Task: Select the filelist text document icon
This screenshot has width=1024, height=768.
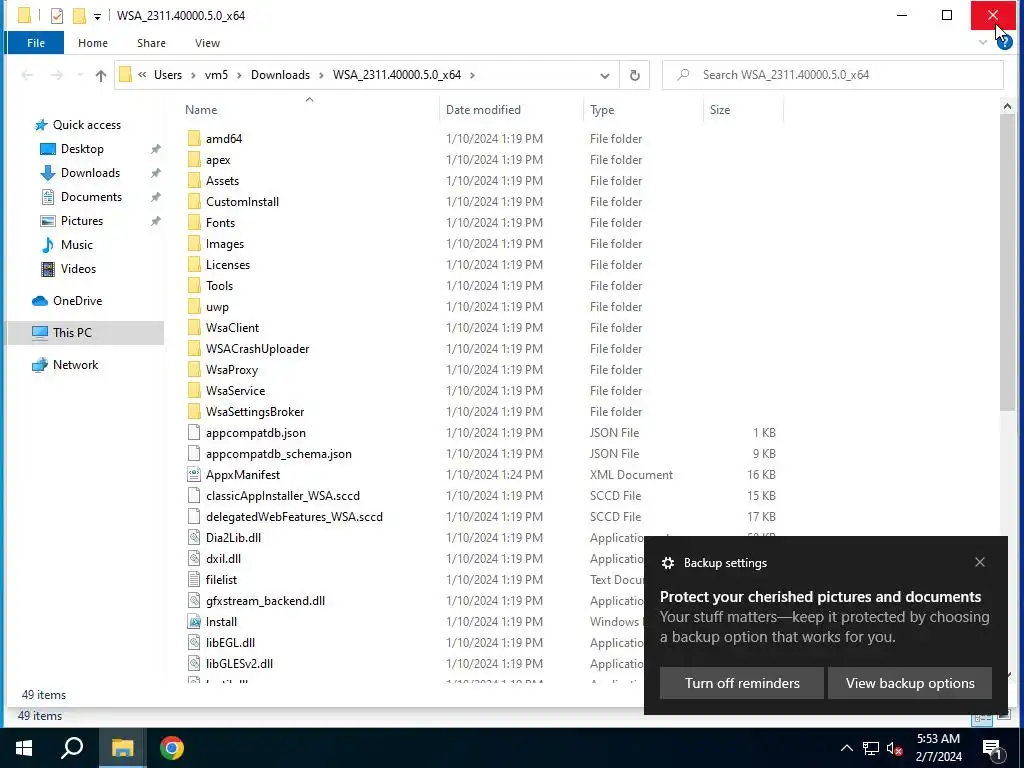Action: click(x=194, y=579)
